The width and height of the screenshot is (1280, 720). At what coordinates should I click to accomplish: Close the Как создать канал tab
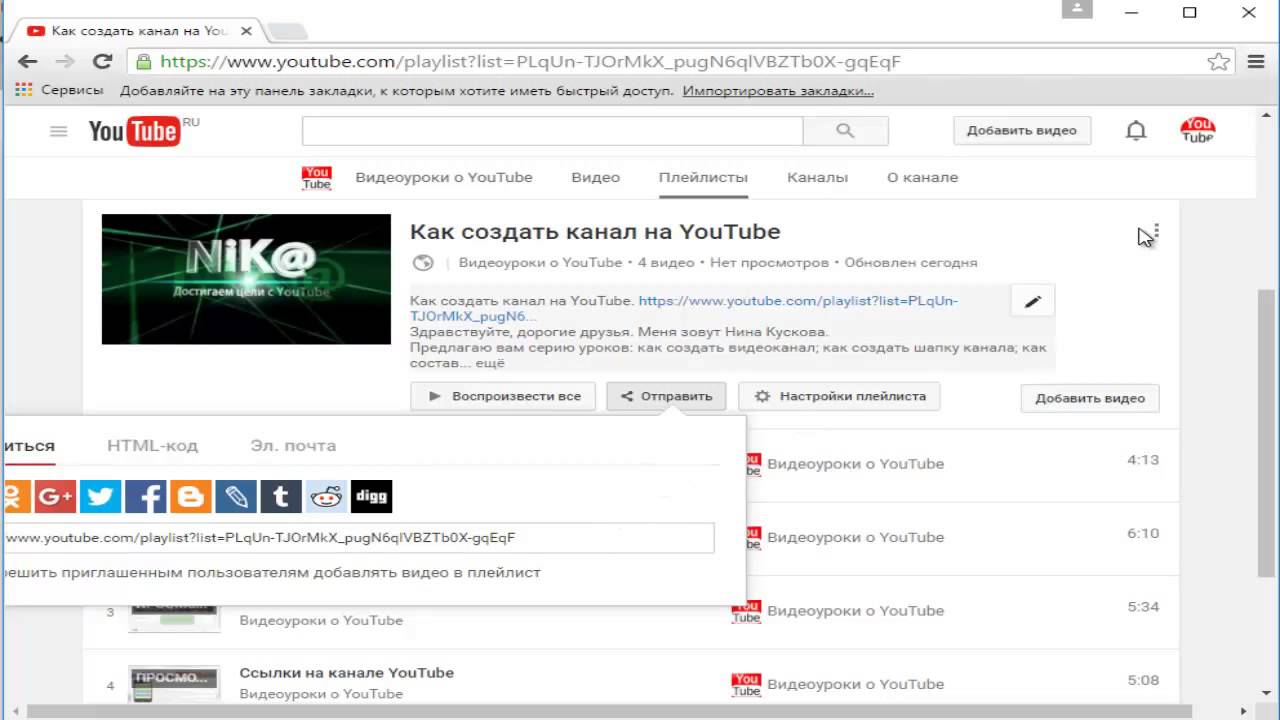[246, 31]
